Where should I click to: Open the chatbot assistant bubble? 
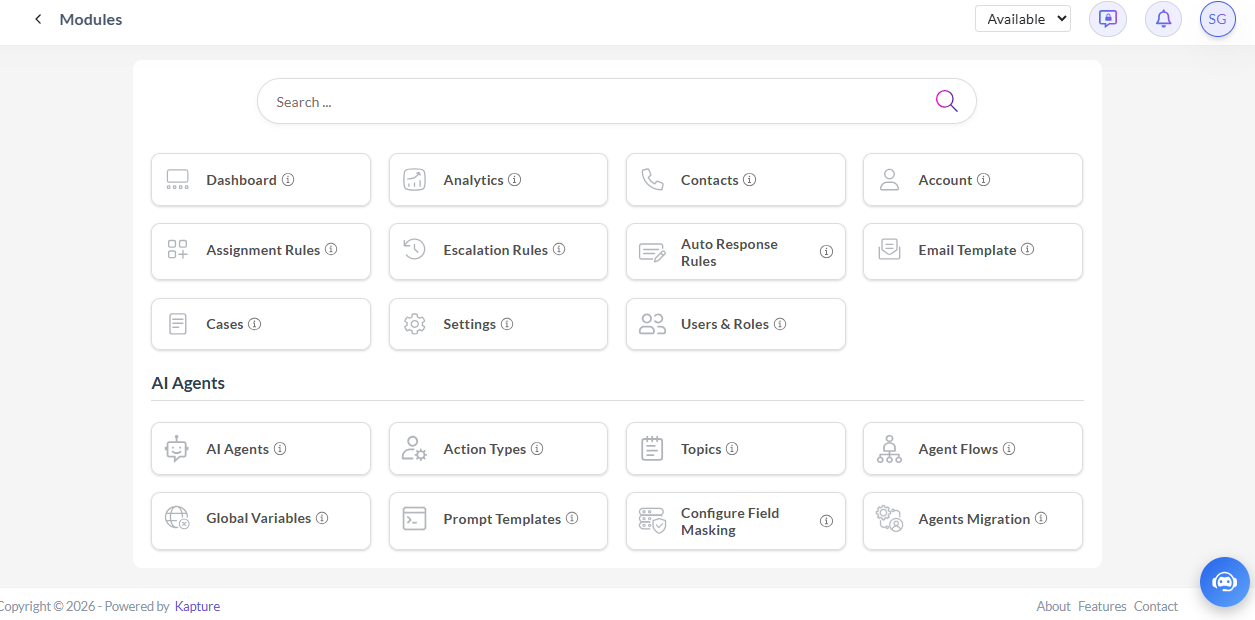click(1224, 582)
